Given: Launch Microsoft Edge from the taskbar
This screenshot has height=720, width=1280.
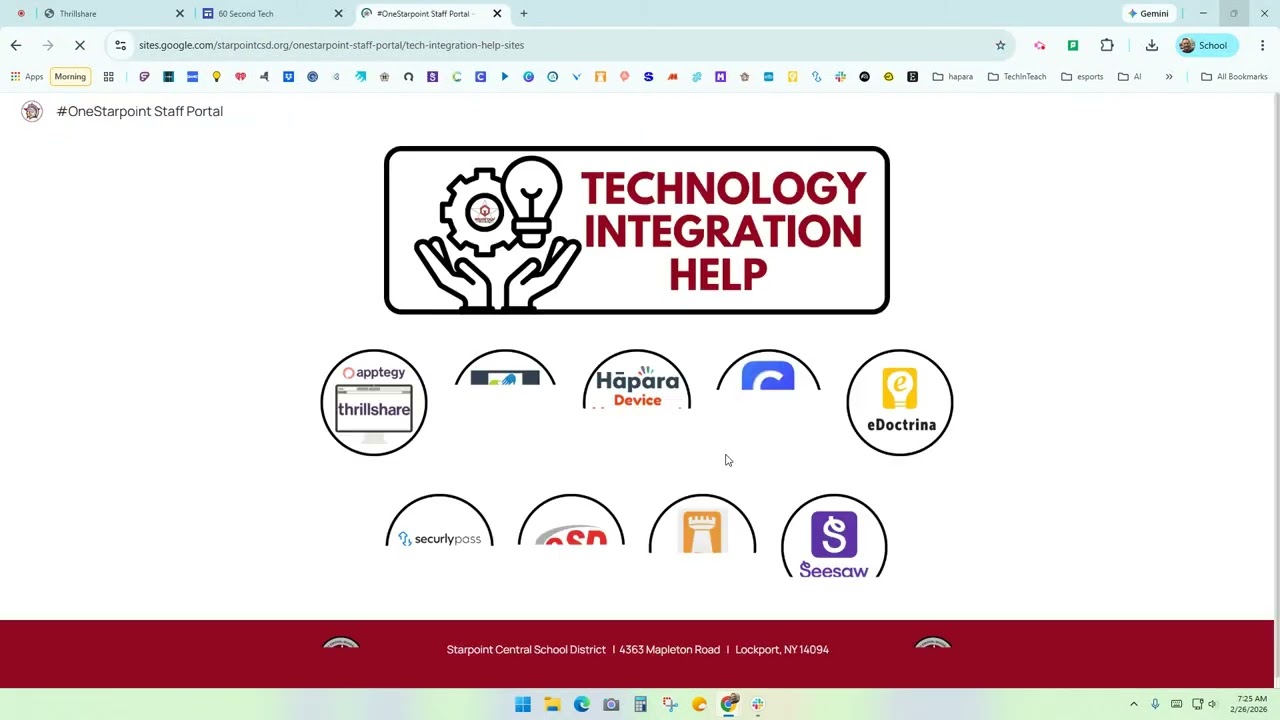Looking at the screenshot, I should tap(582, 704).
